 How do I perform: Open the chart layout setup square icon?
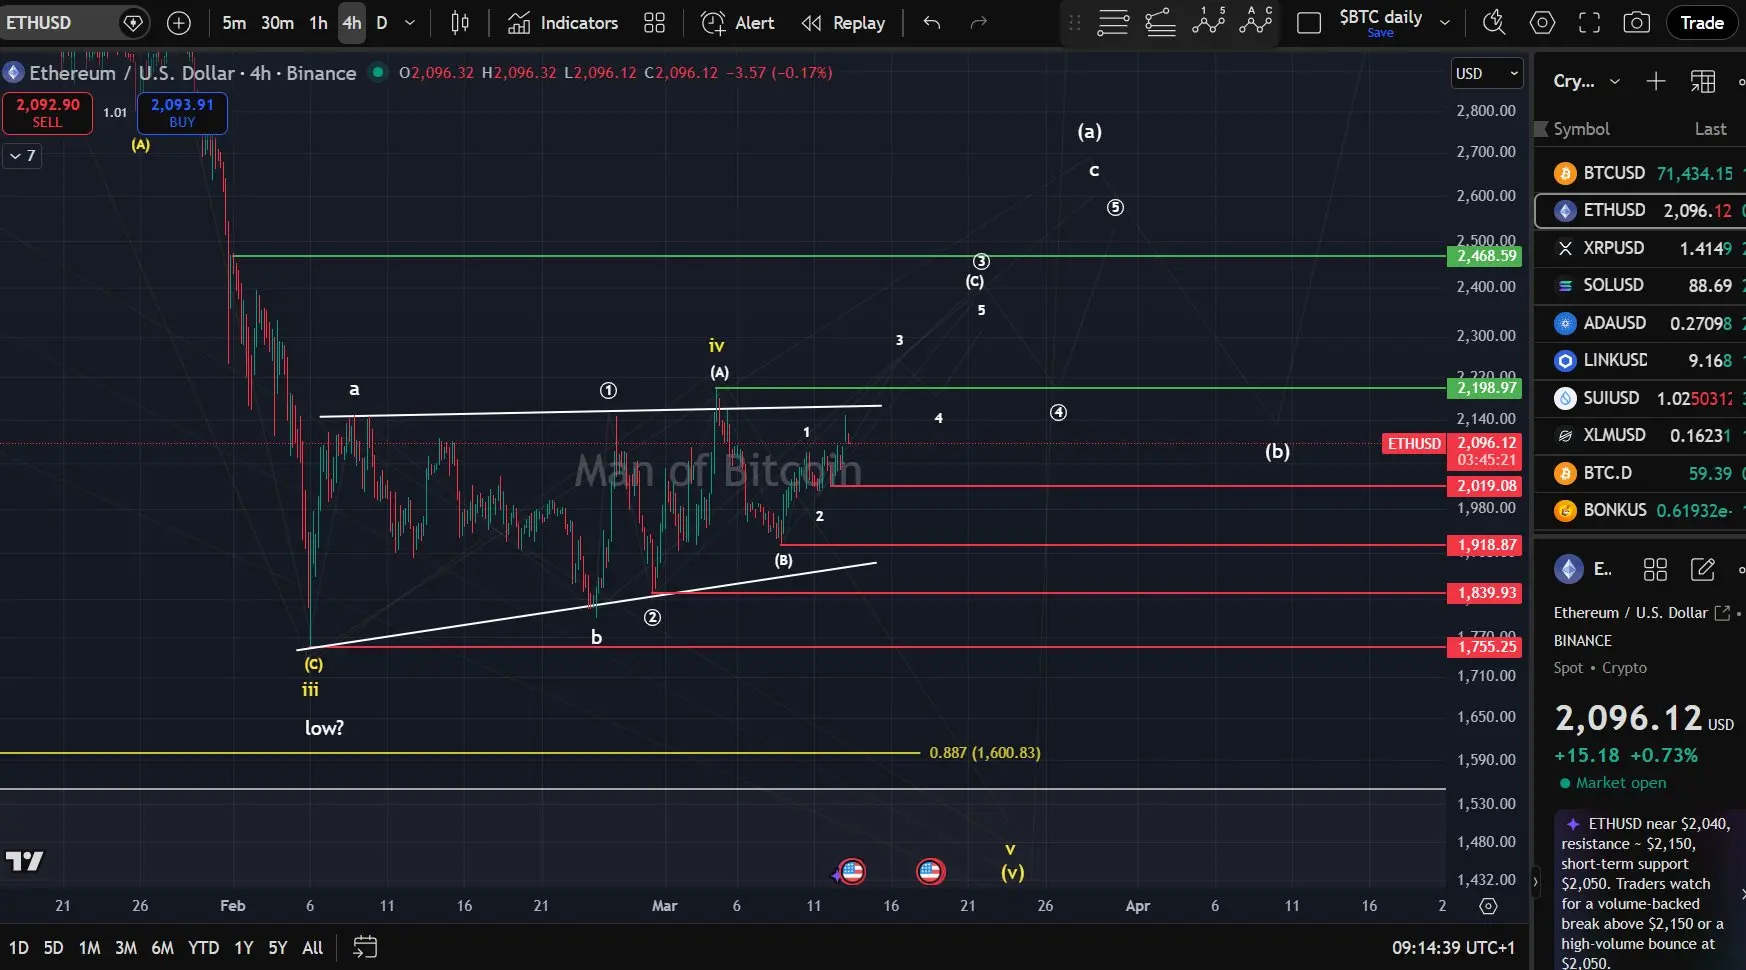point(1309,23)
